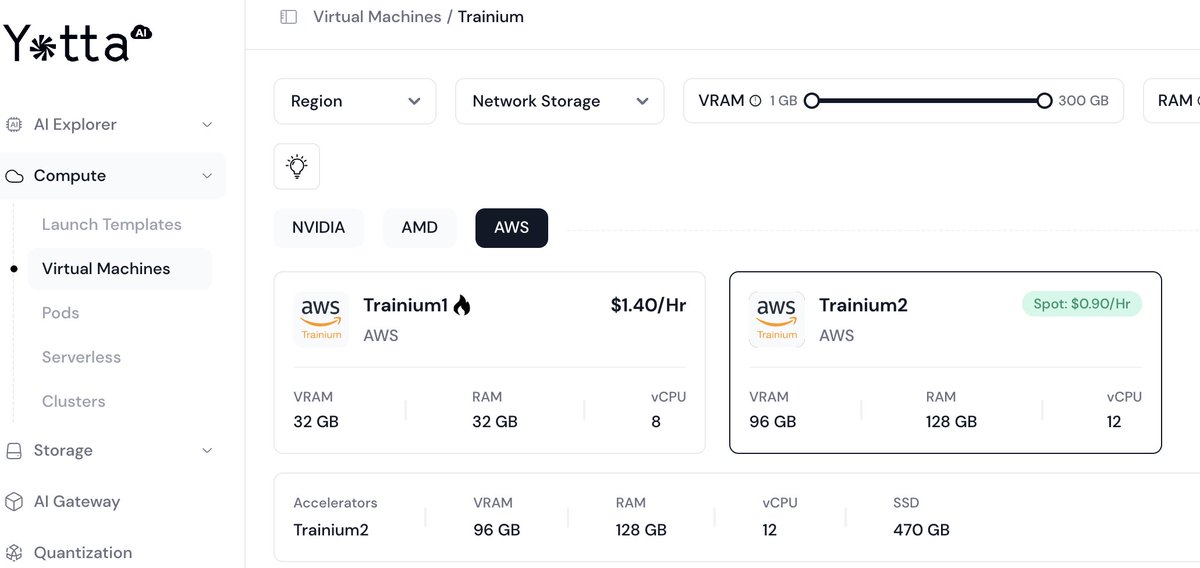Collapse the Compute section chevron
The image size is (1200, 568).
pos(207,176)
